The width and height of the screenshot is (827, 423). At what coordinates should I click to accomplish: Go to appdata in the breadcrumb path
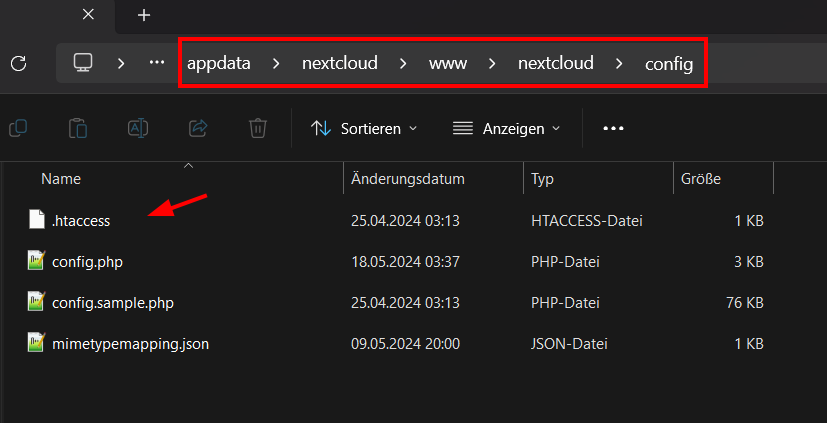tap(219, 64)
